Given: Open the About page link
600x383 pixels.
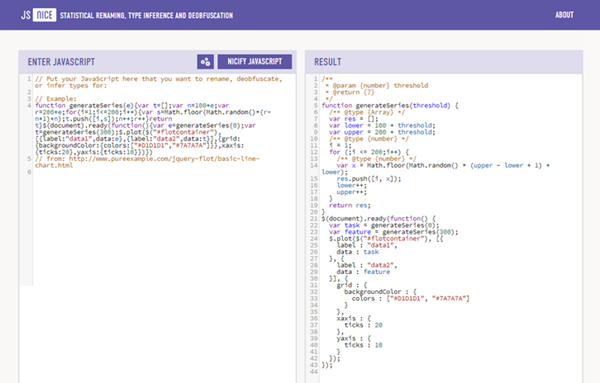Looking at the screenshot, I should 564,15.
